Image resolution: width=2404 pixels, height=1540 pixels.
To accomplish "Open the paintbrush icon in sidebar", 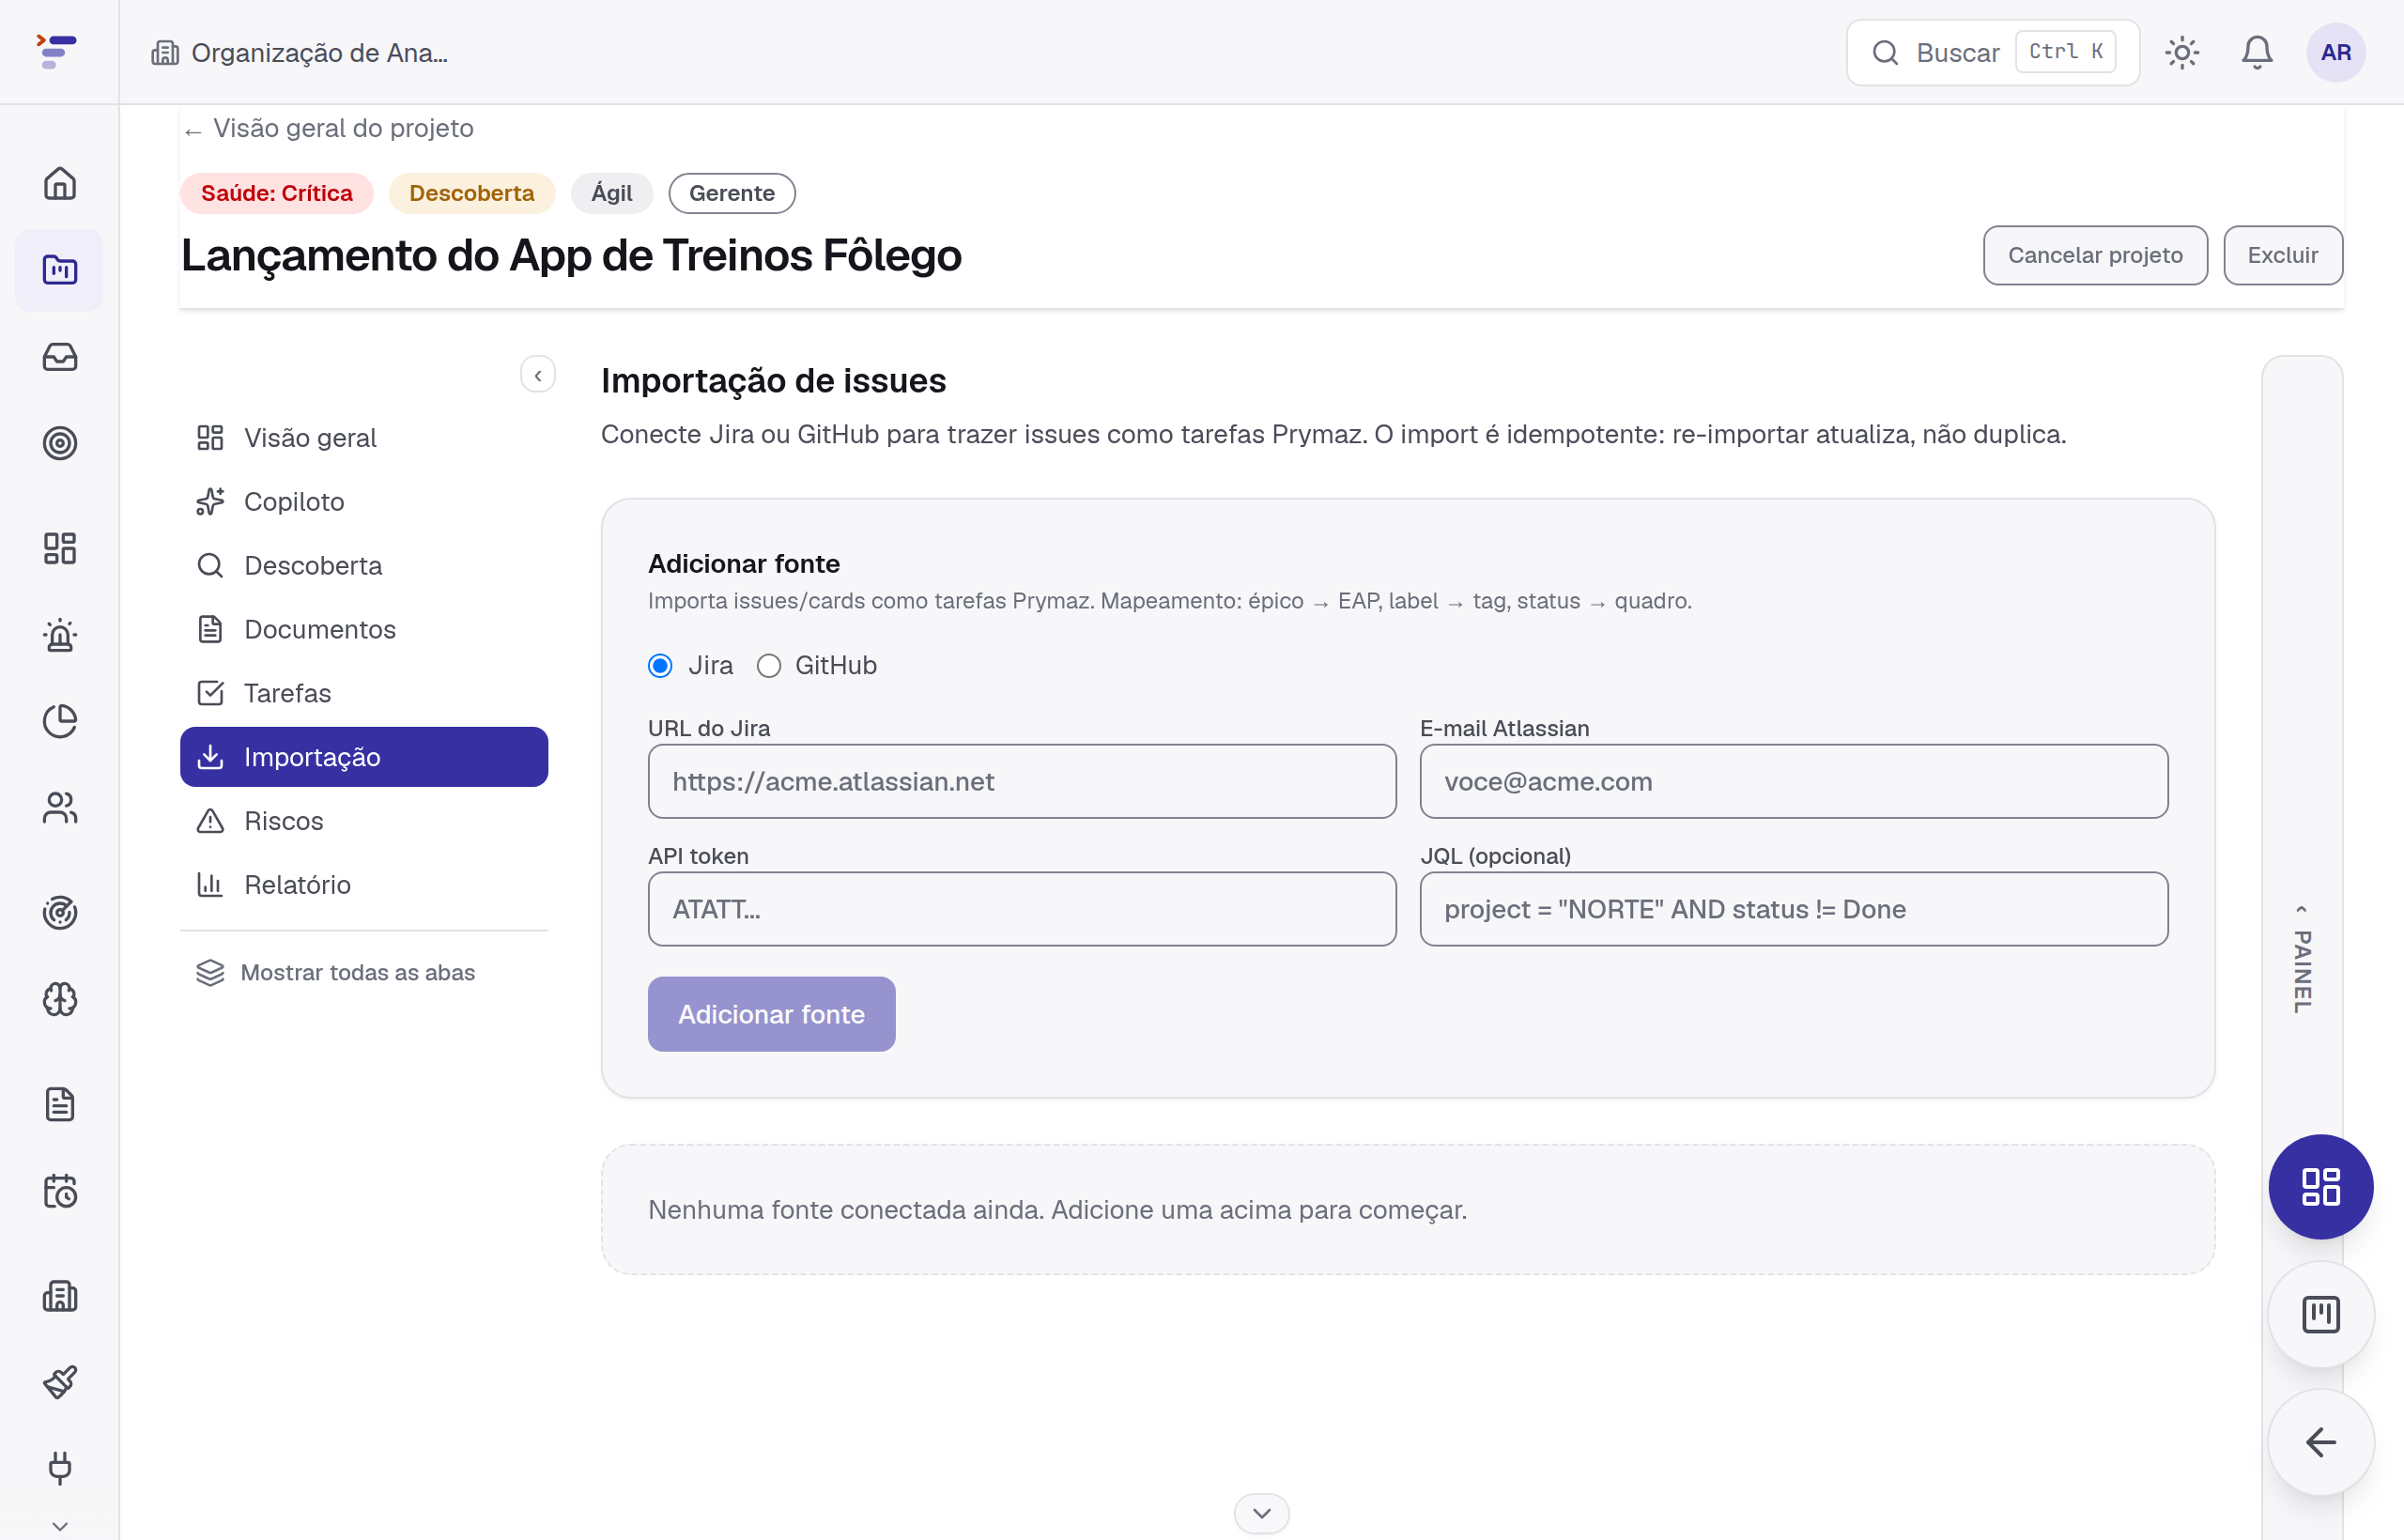I will pyautogui.click(x=60, y=1382).
